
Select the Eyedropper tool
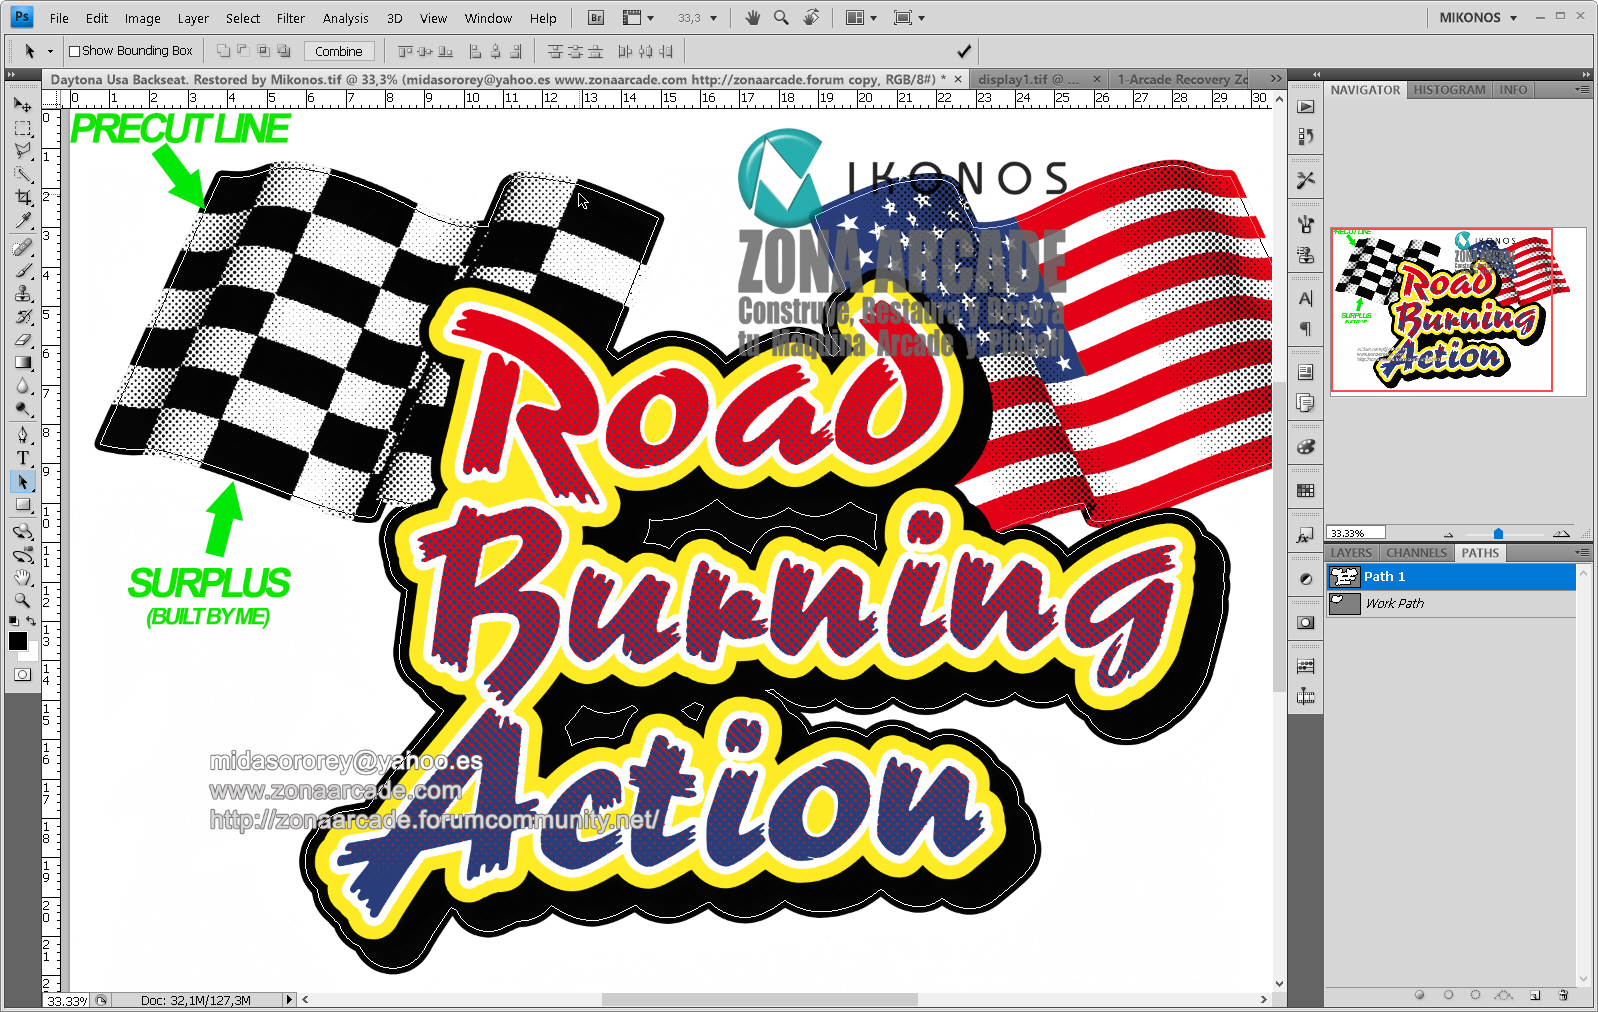pyautogui.click(x=22, y=220)
